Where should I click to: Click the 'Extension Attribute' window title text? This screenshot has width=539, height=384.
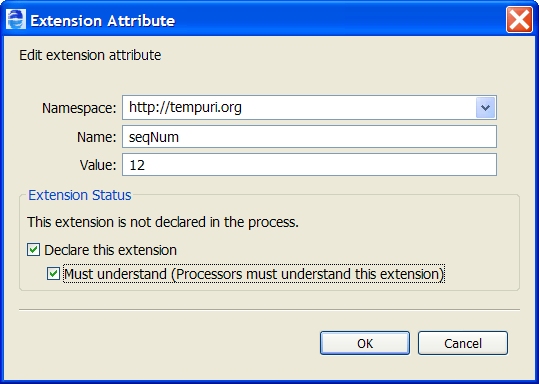click(103, 21)
